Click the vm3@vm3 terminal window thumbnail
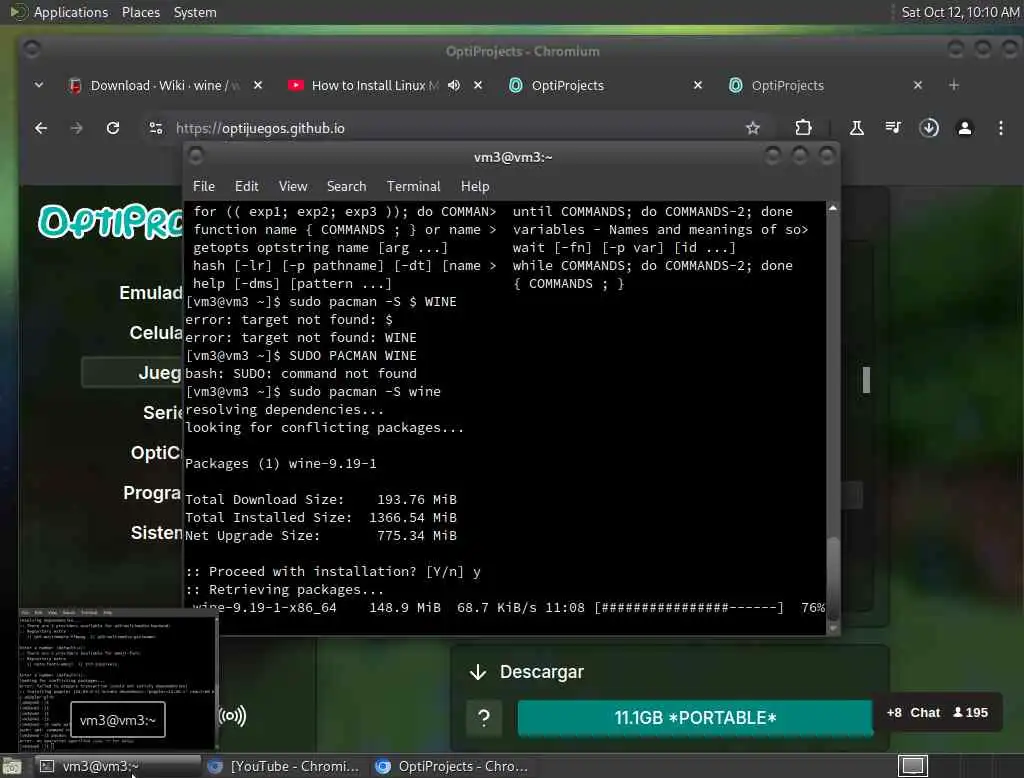This screenshot has width=1024, height=778. pos(118,679)
